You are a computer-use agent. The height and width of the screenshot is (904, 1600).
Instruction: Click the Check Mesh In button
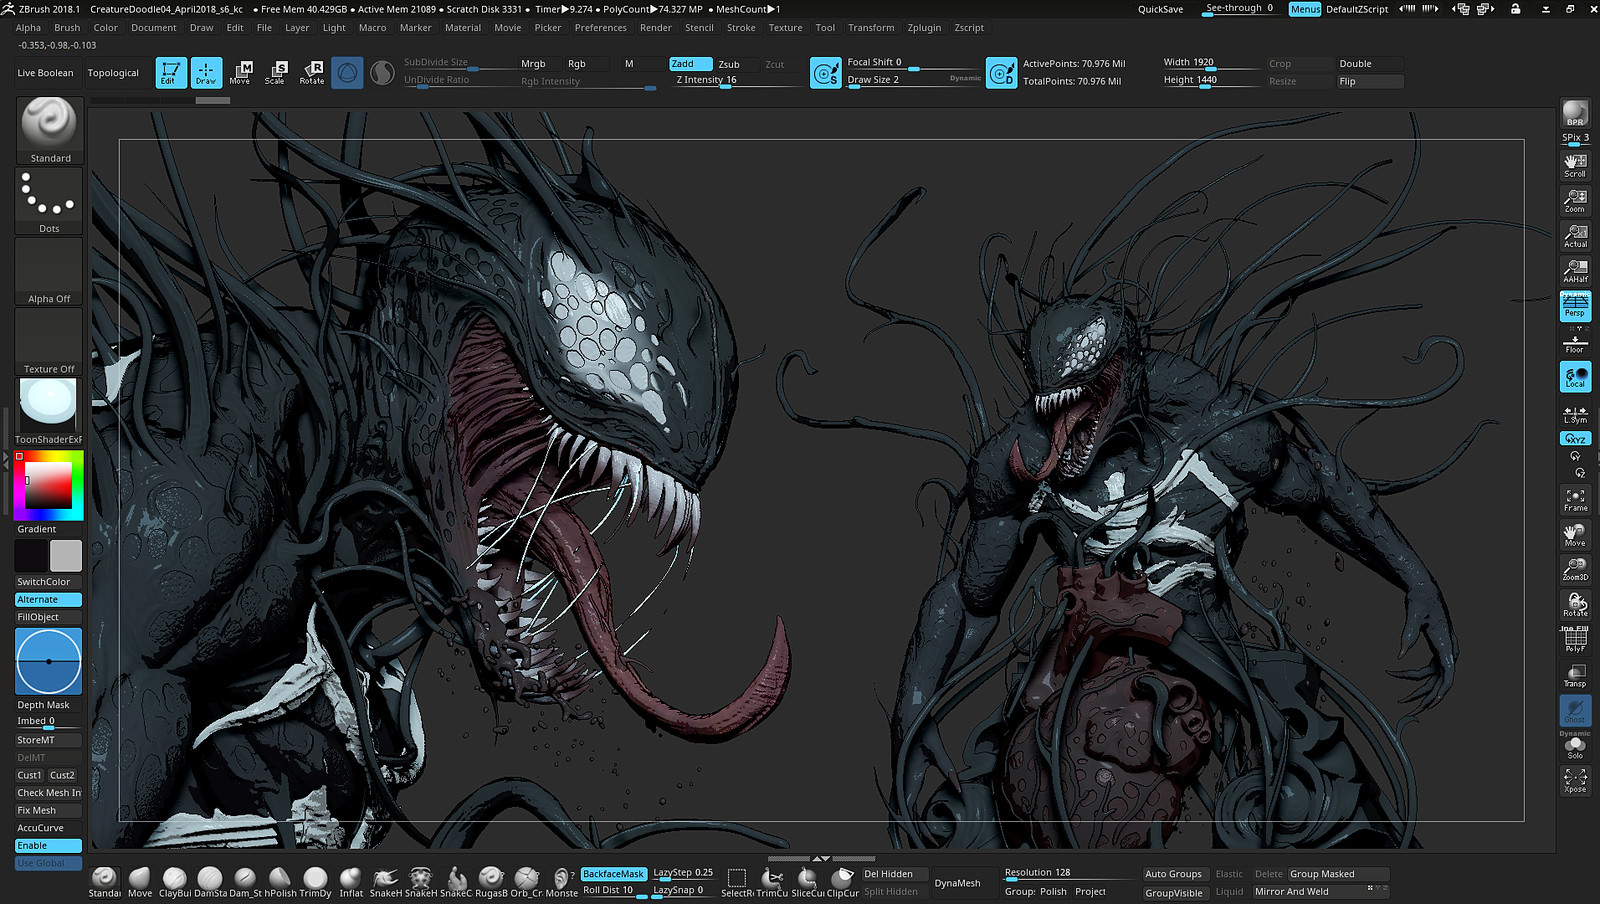coord(49,793)
